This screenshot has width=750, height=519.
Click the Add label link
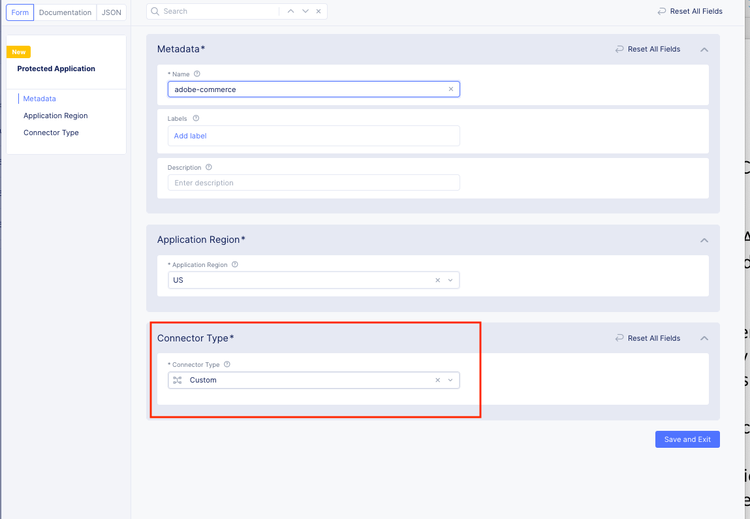190,135
